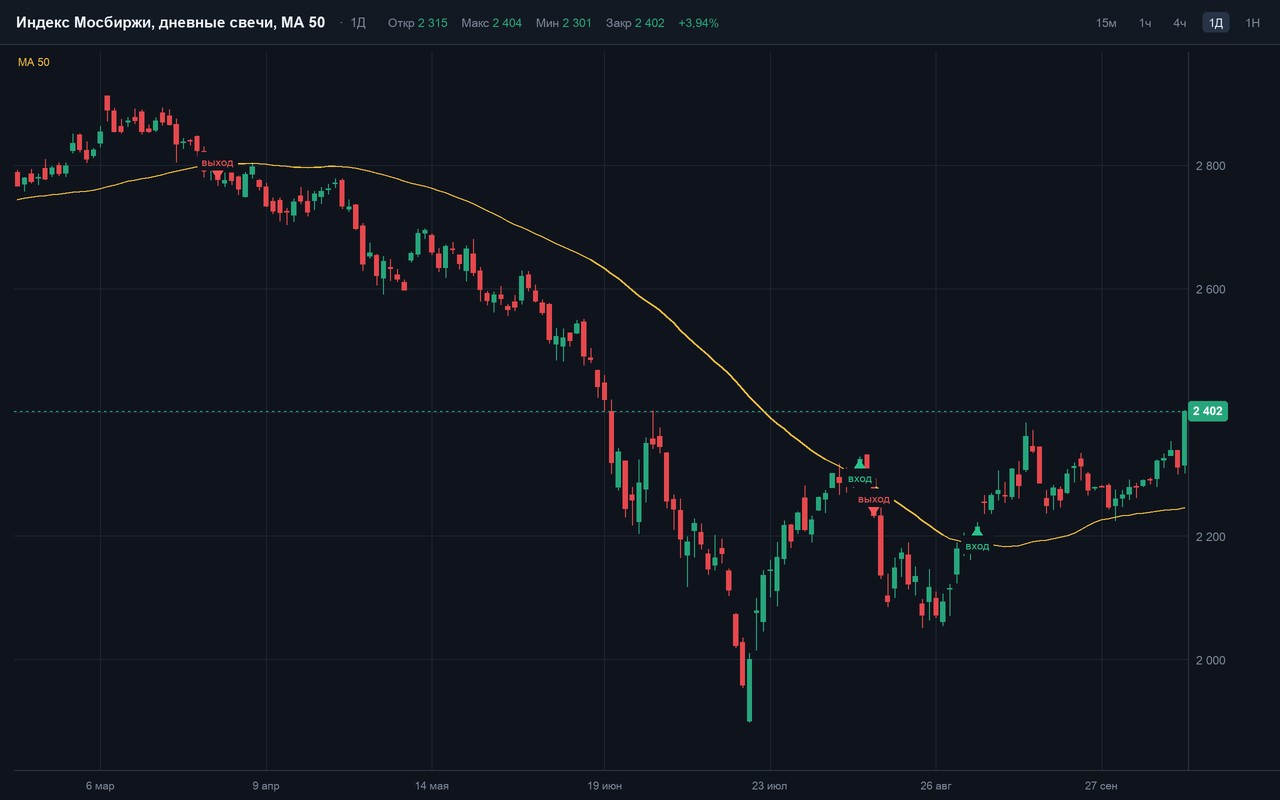Choose the 4ч timeframe
The width and height of the screenshot is (1280, 800).
1180,23
